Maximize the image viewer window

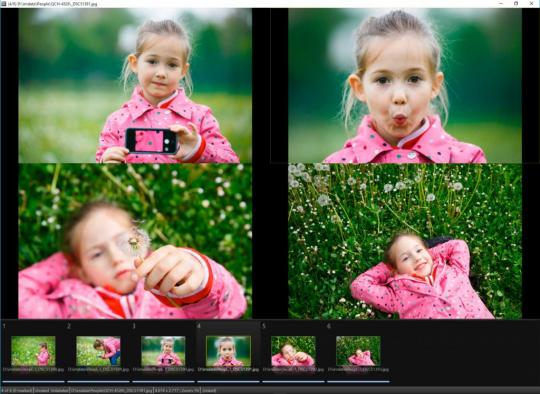click(516, 3)
